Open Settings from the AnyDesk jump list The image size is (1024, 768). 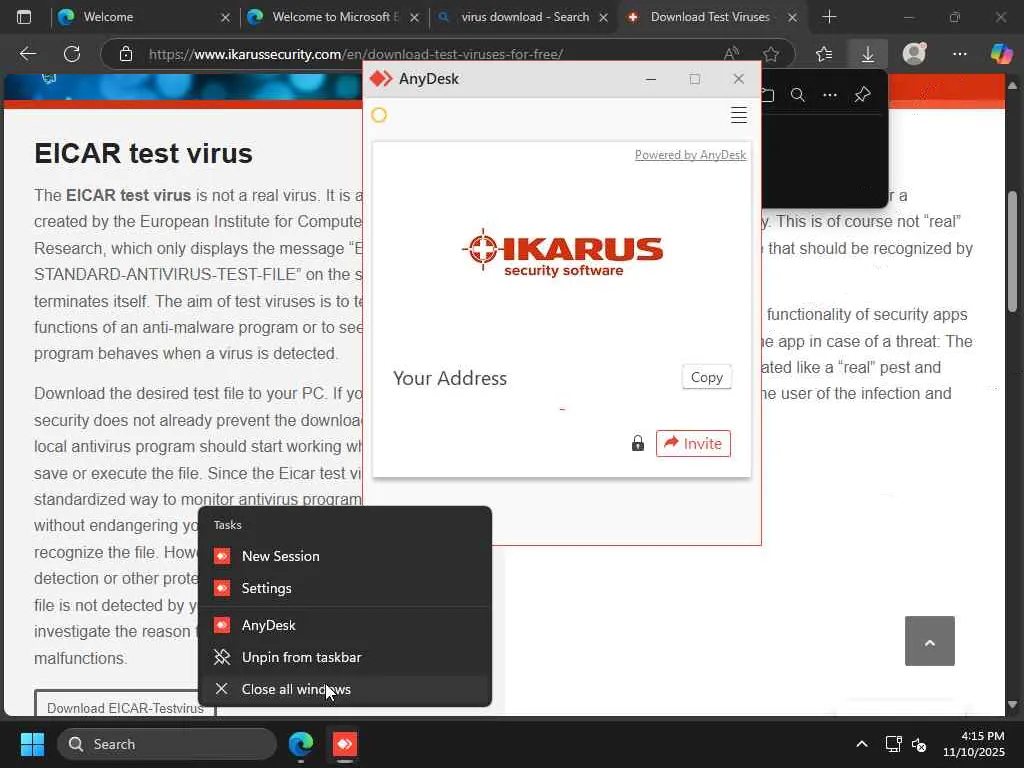point(345,588)
